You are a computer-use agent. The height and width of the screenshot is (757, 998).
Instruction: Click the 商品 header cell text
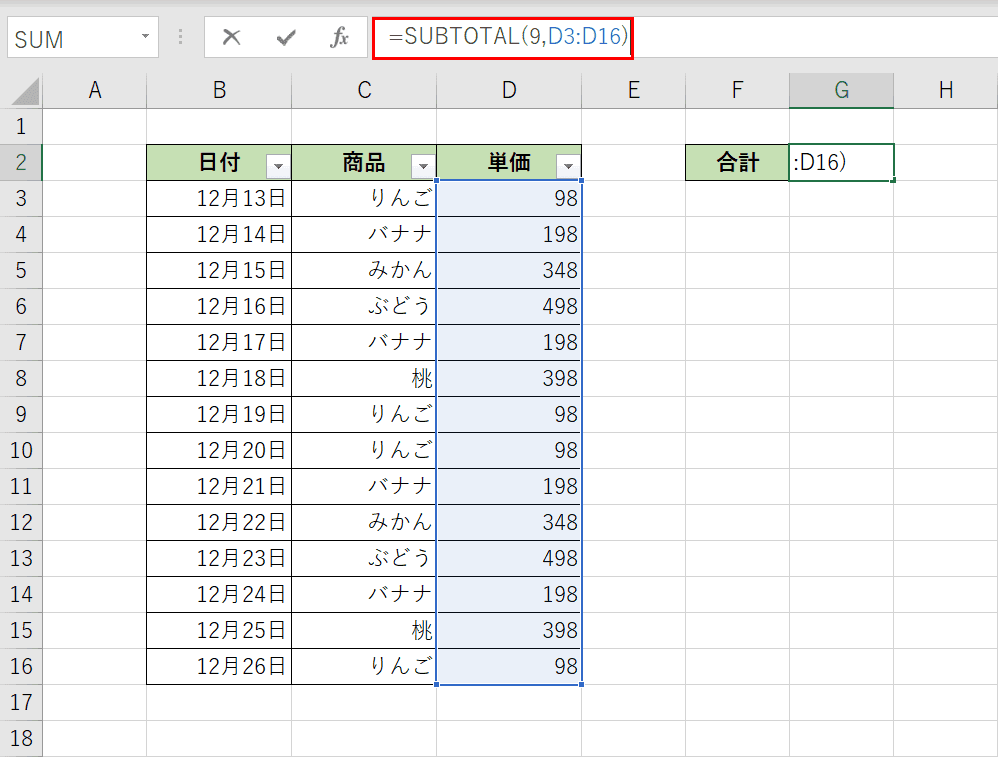tap(363, 162)
